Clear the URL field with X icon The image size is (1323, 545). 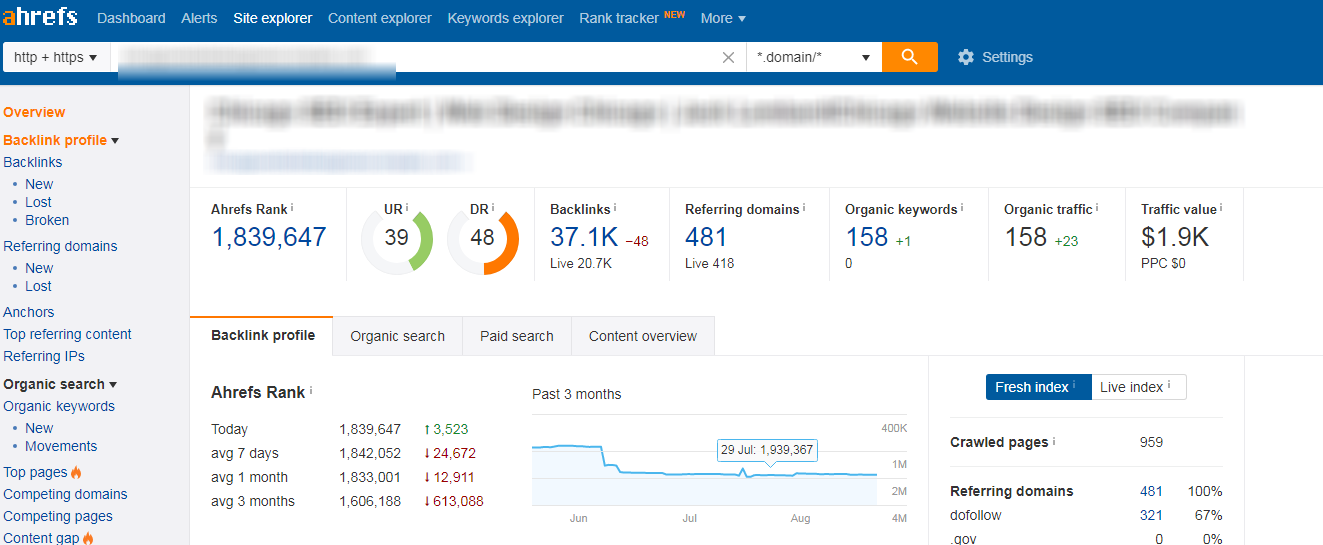[x=728, y=57]
